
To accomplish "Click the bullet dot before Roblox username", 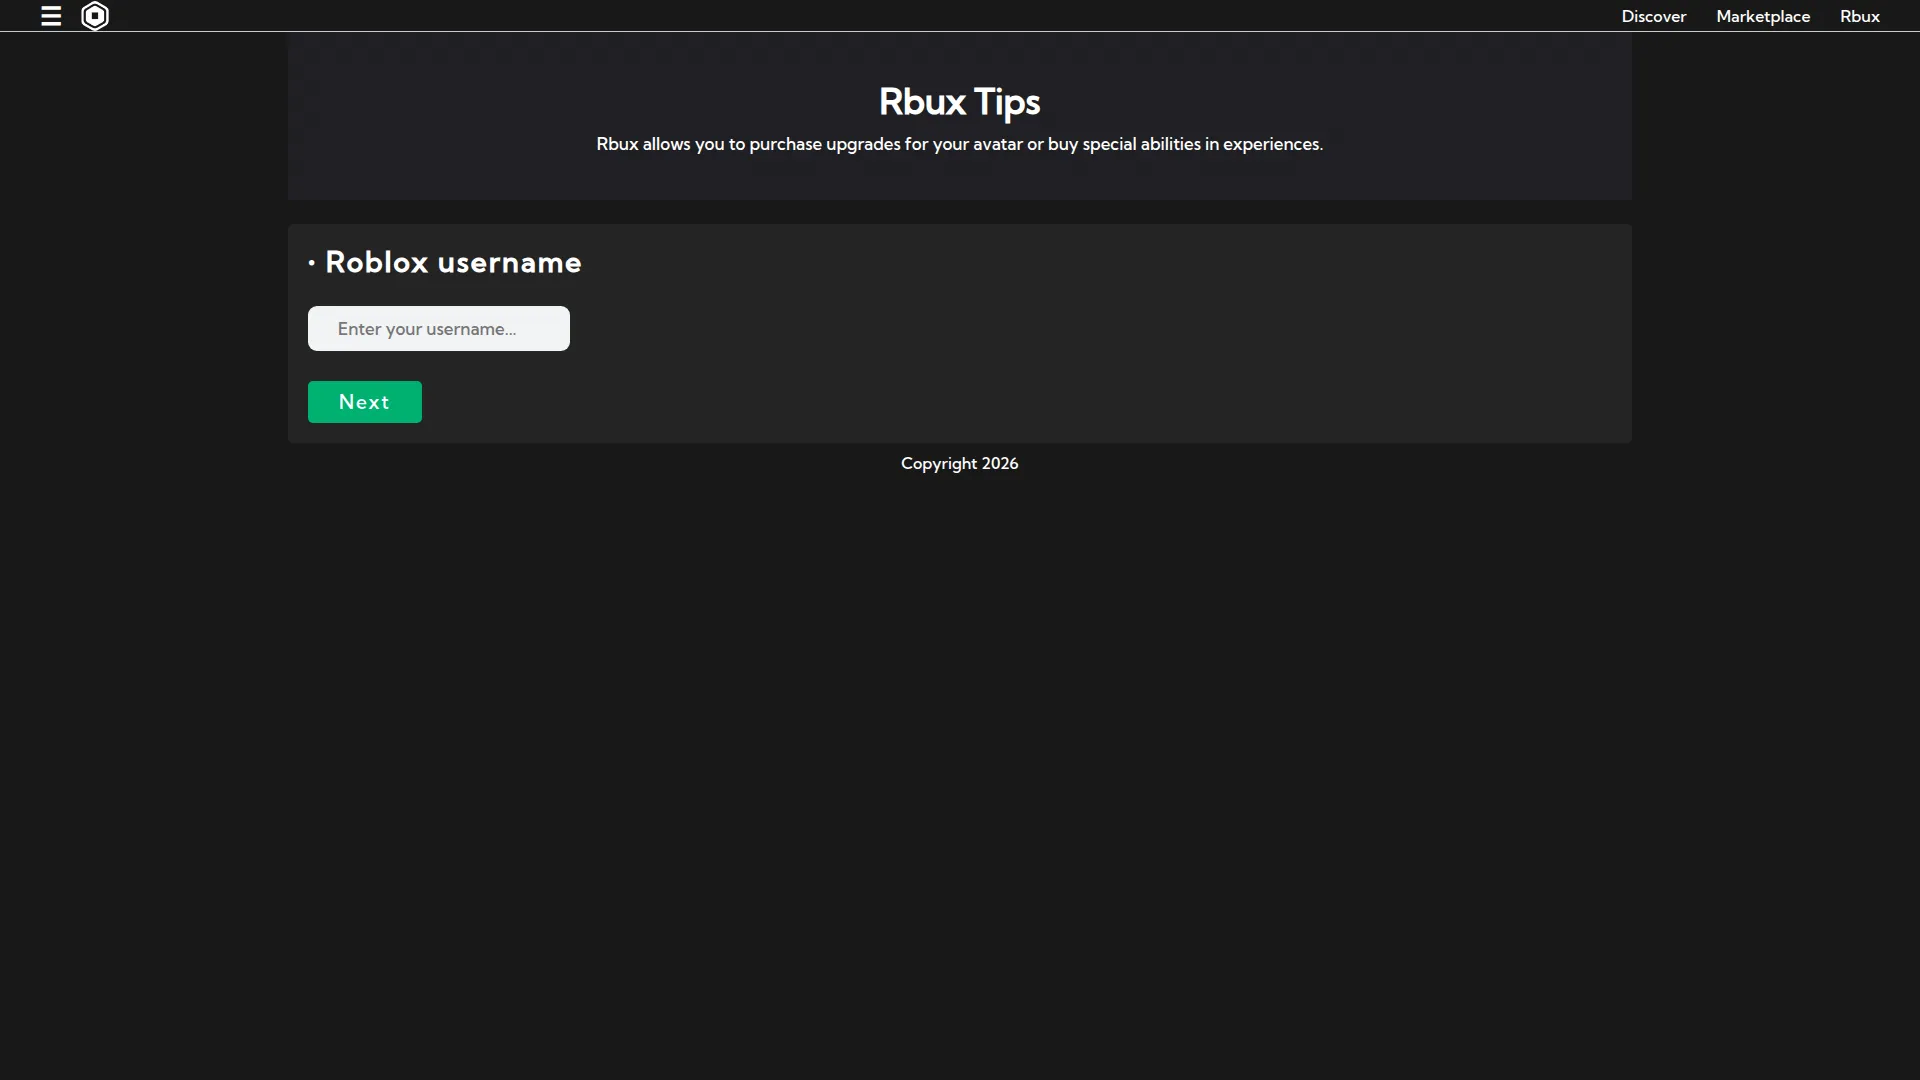I will [312, 263].
